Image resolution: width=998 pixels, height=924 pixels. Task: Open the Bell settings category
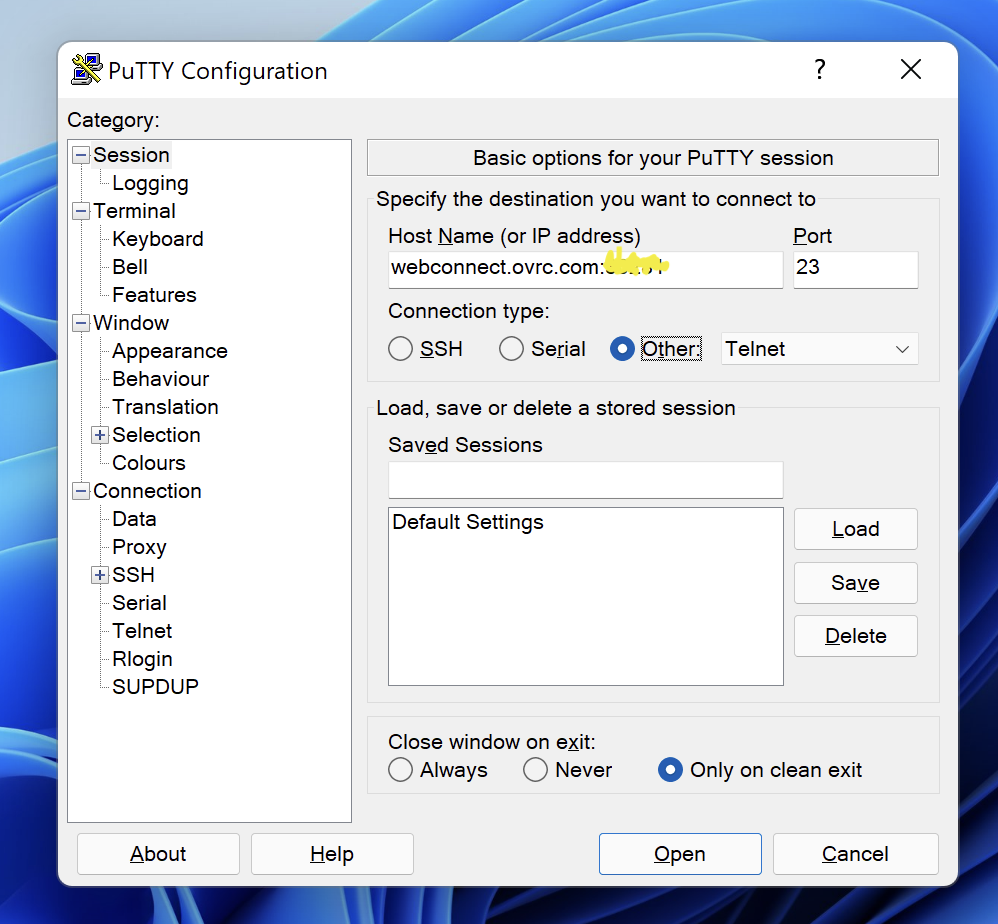(x=130, y=267)
